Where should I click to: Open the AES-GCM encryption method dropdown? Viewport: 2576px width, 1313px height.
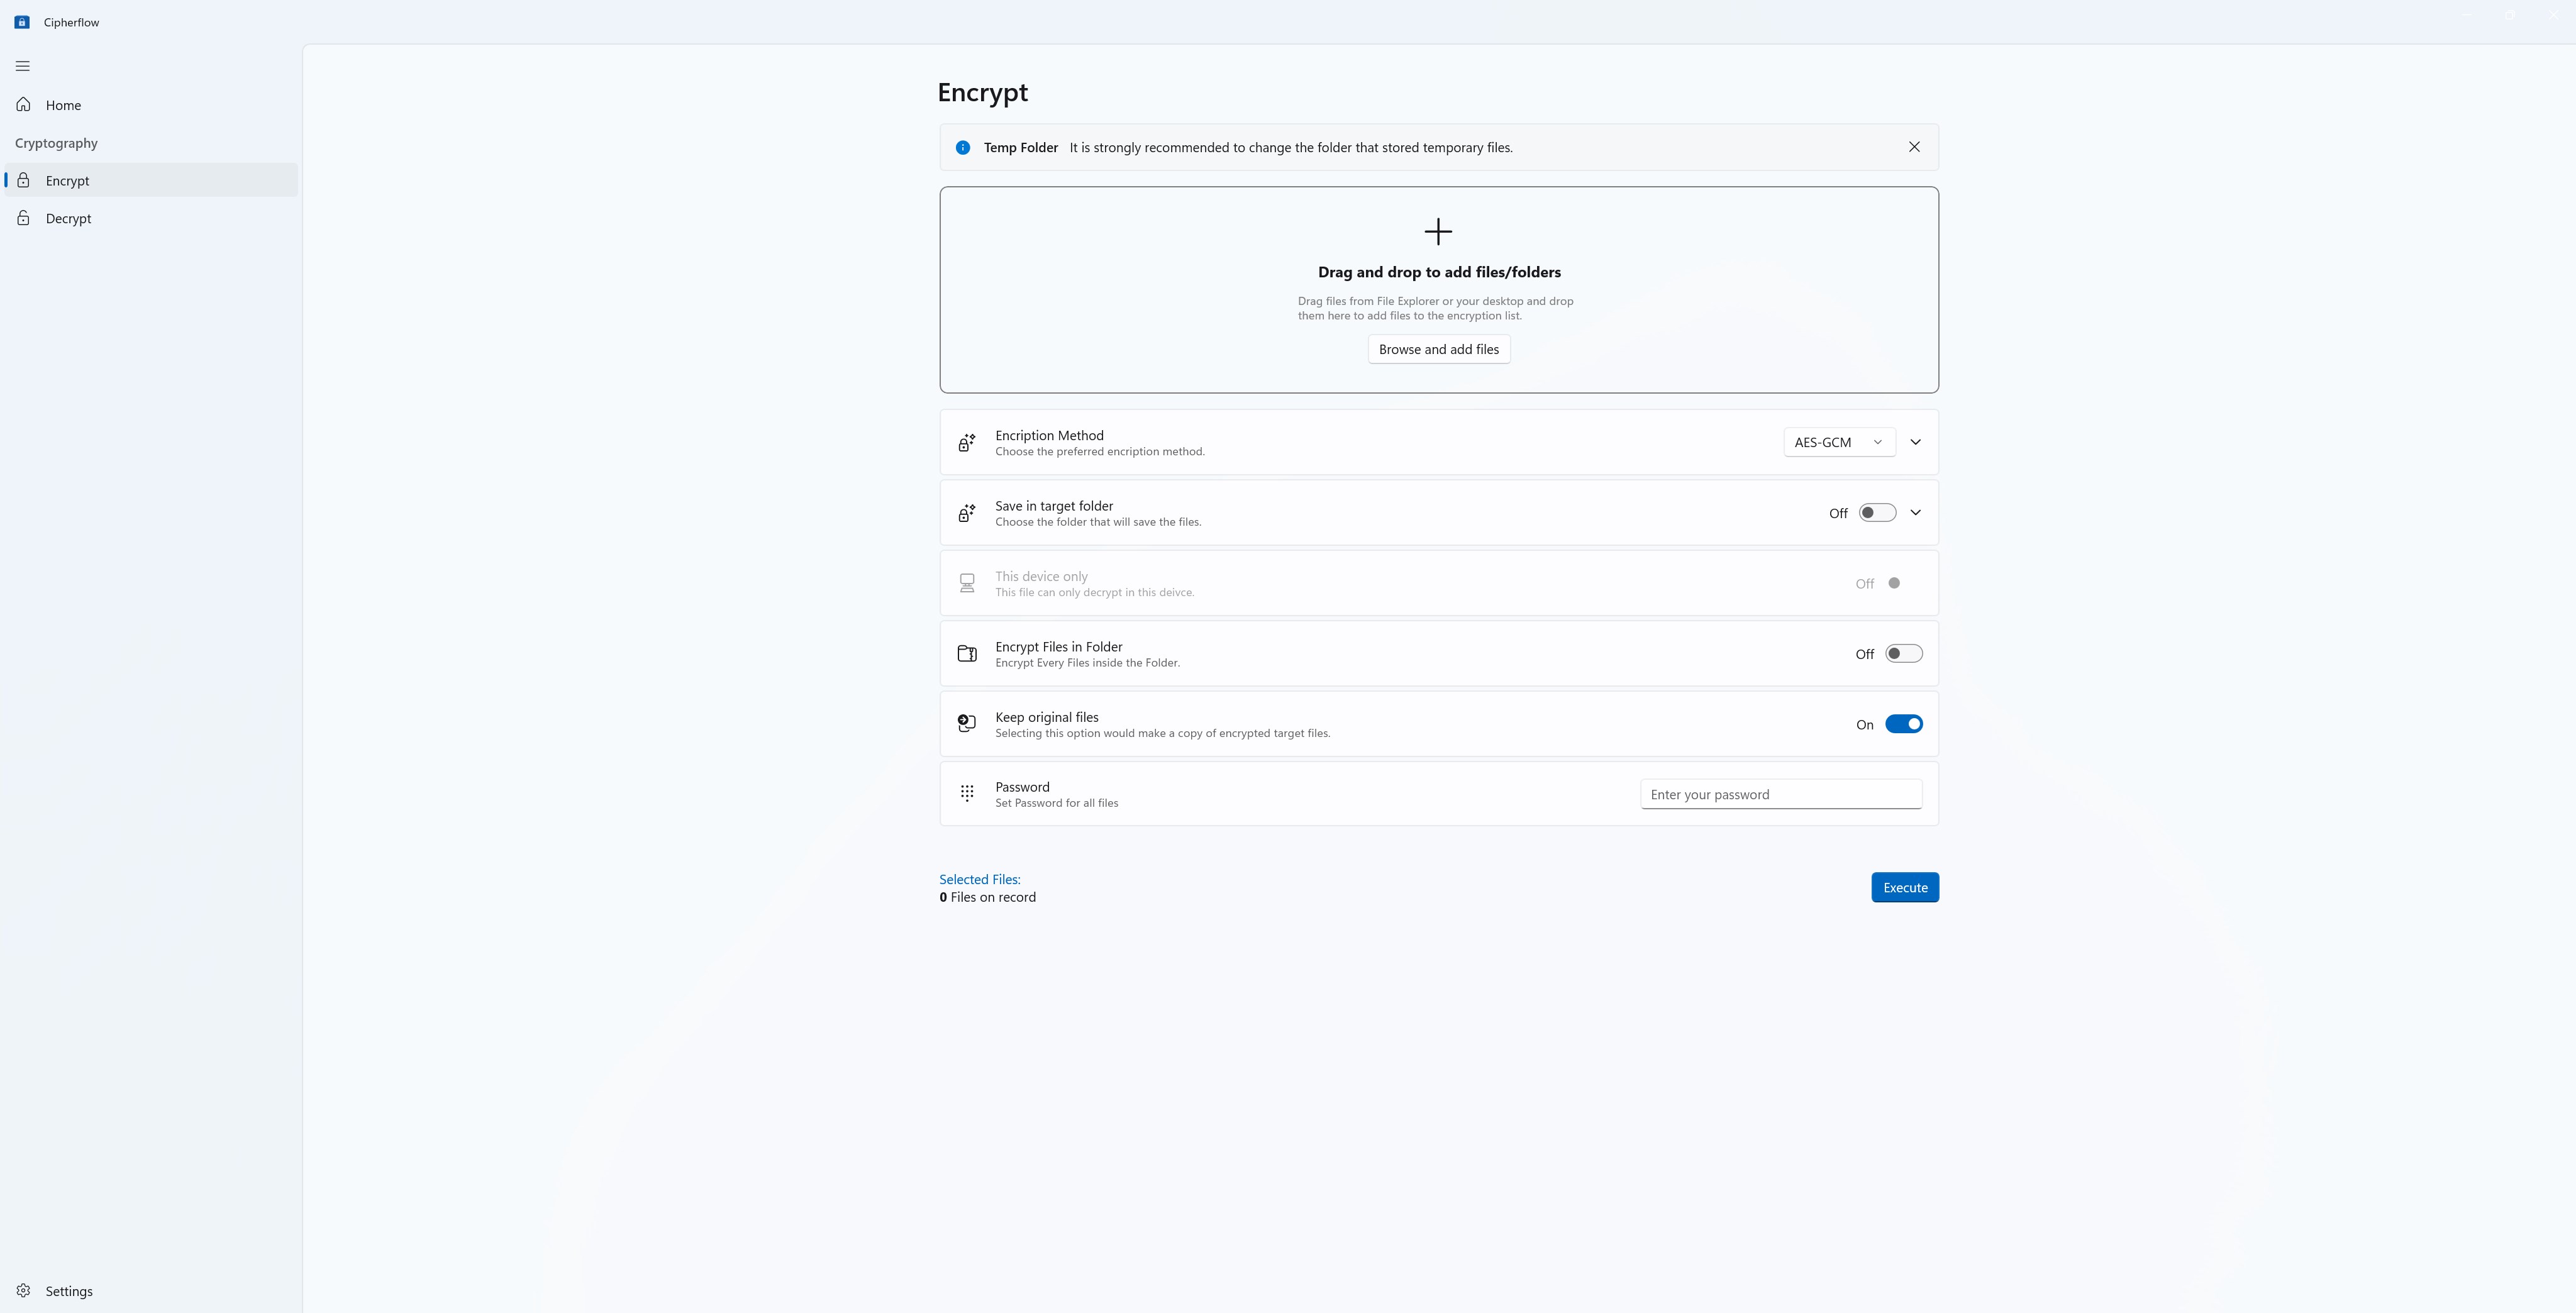(1839, 442)
